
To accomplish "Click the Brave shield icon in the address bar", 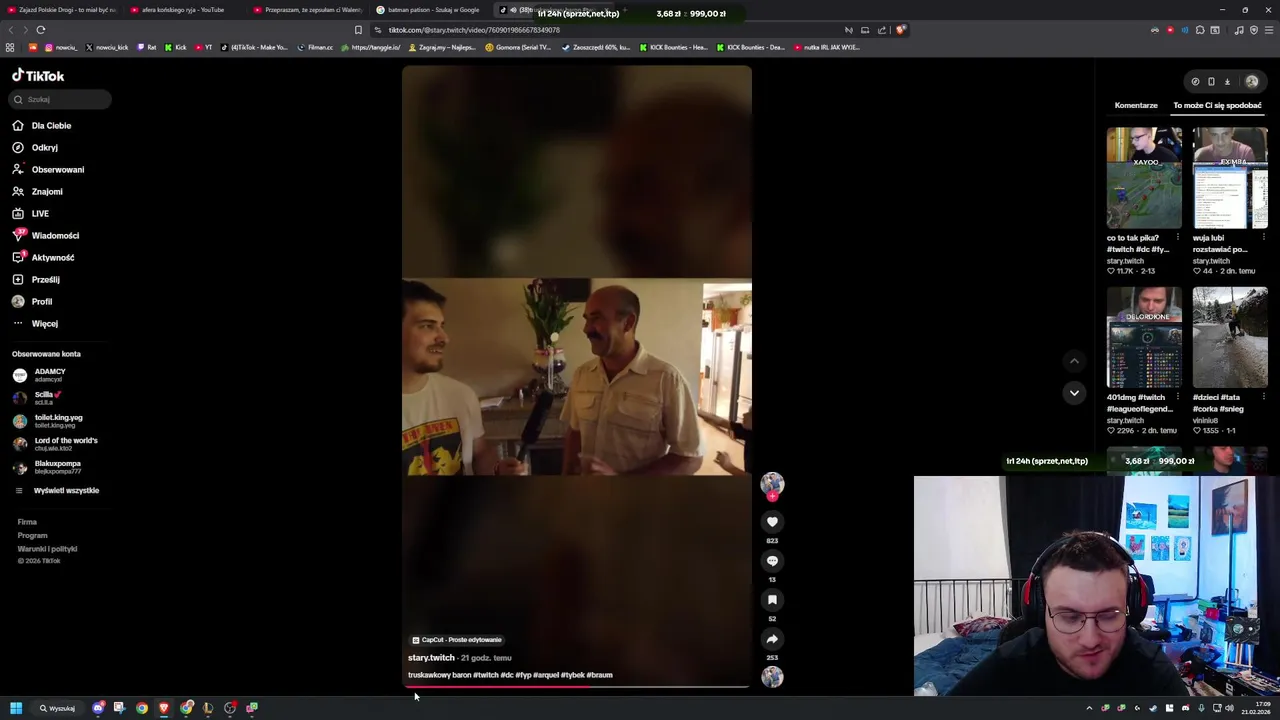I will (x=900, y=30).
